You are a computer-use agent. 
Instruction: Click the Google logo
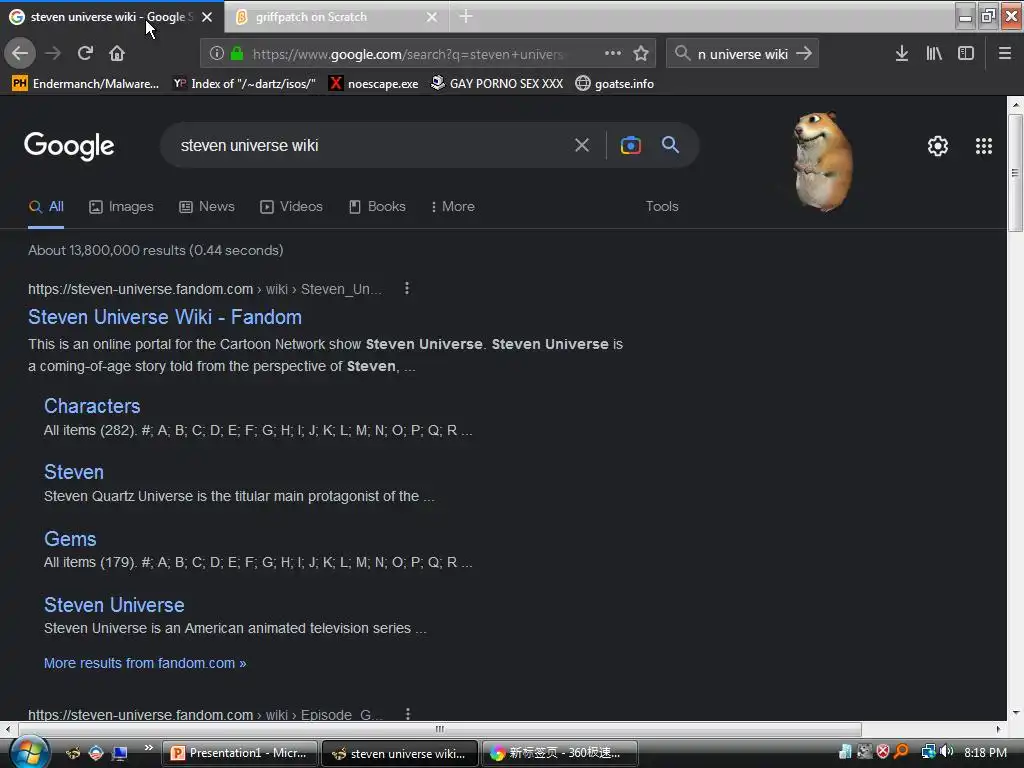(69, 146)
